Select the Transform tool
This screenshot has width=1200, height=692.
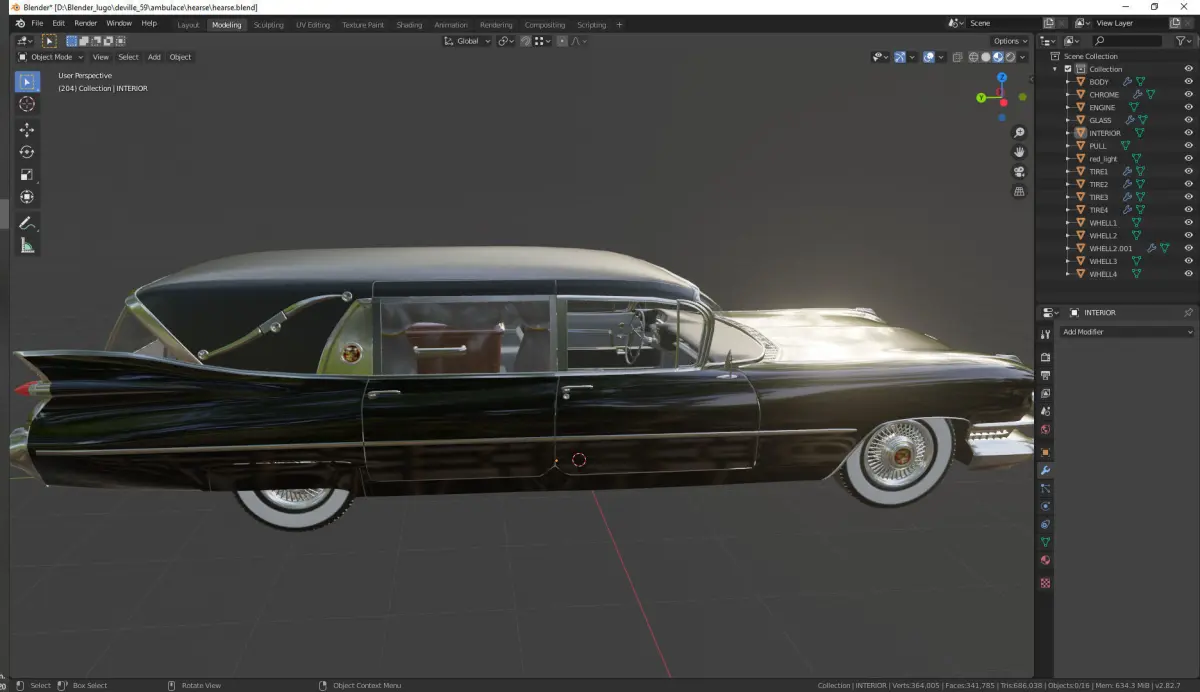coord(27,197)
